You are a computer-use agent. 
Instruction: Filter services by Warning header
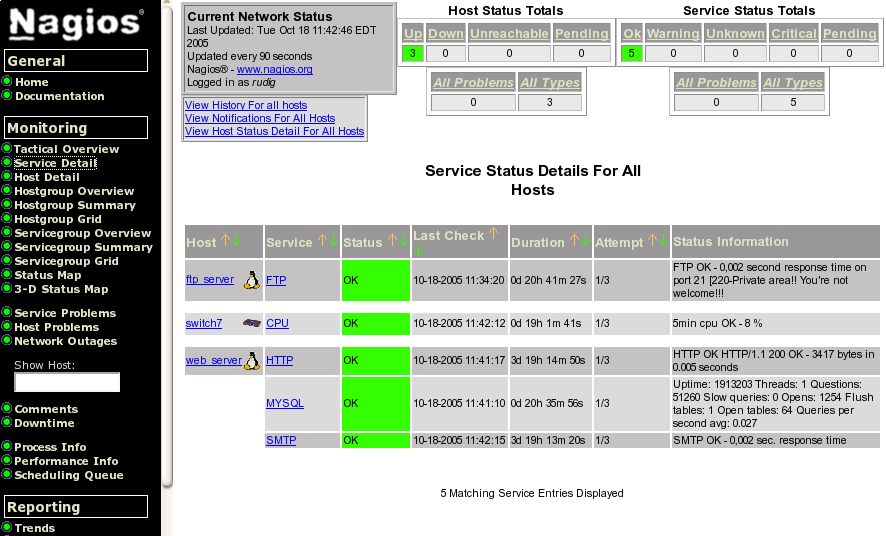(x=673, y=34)
